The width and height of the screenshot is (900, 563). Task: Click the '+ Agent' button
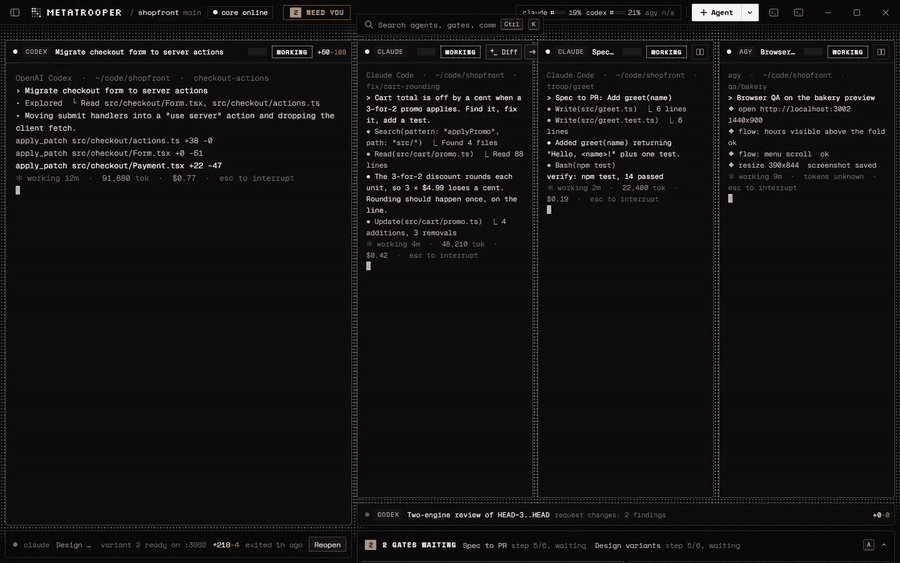click(x=716, y=12)
